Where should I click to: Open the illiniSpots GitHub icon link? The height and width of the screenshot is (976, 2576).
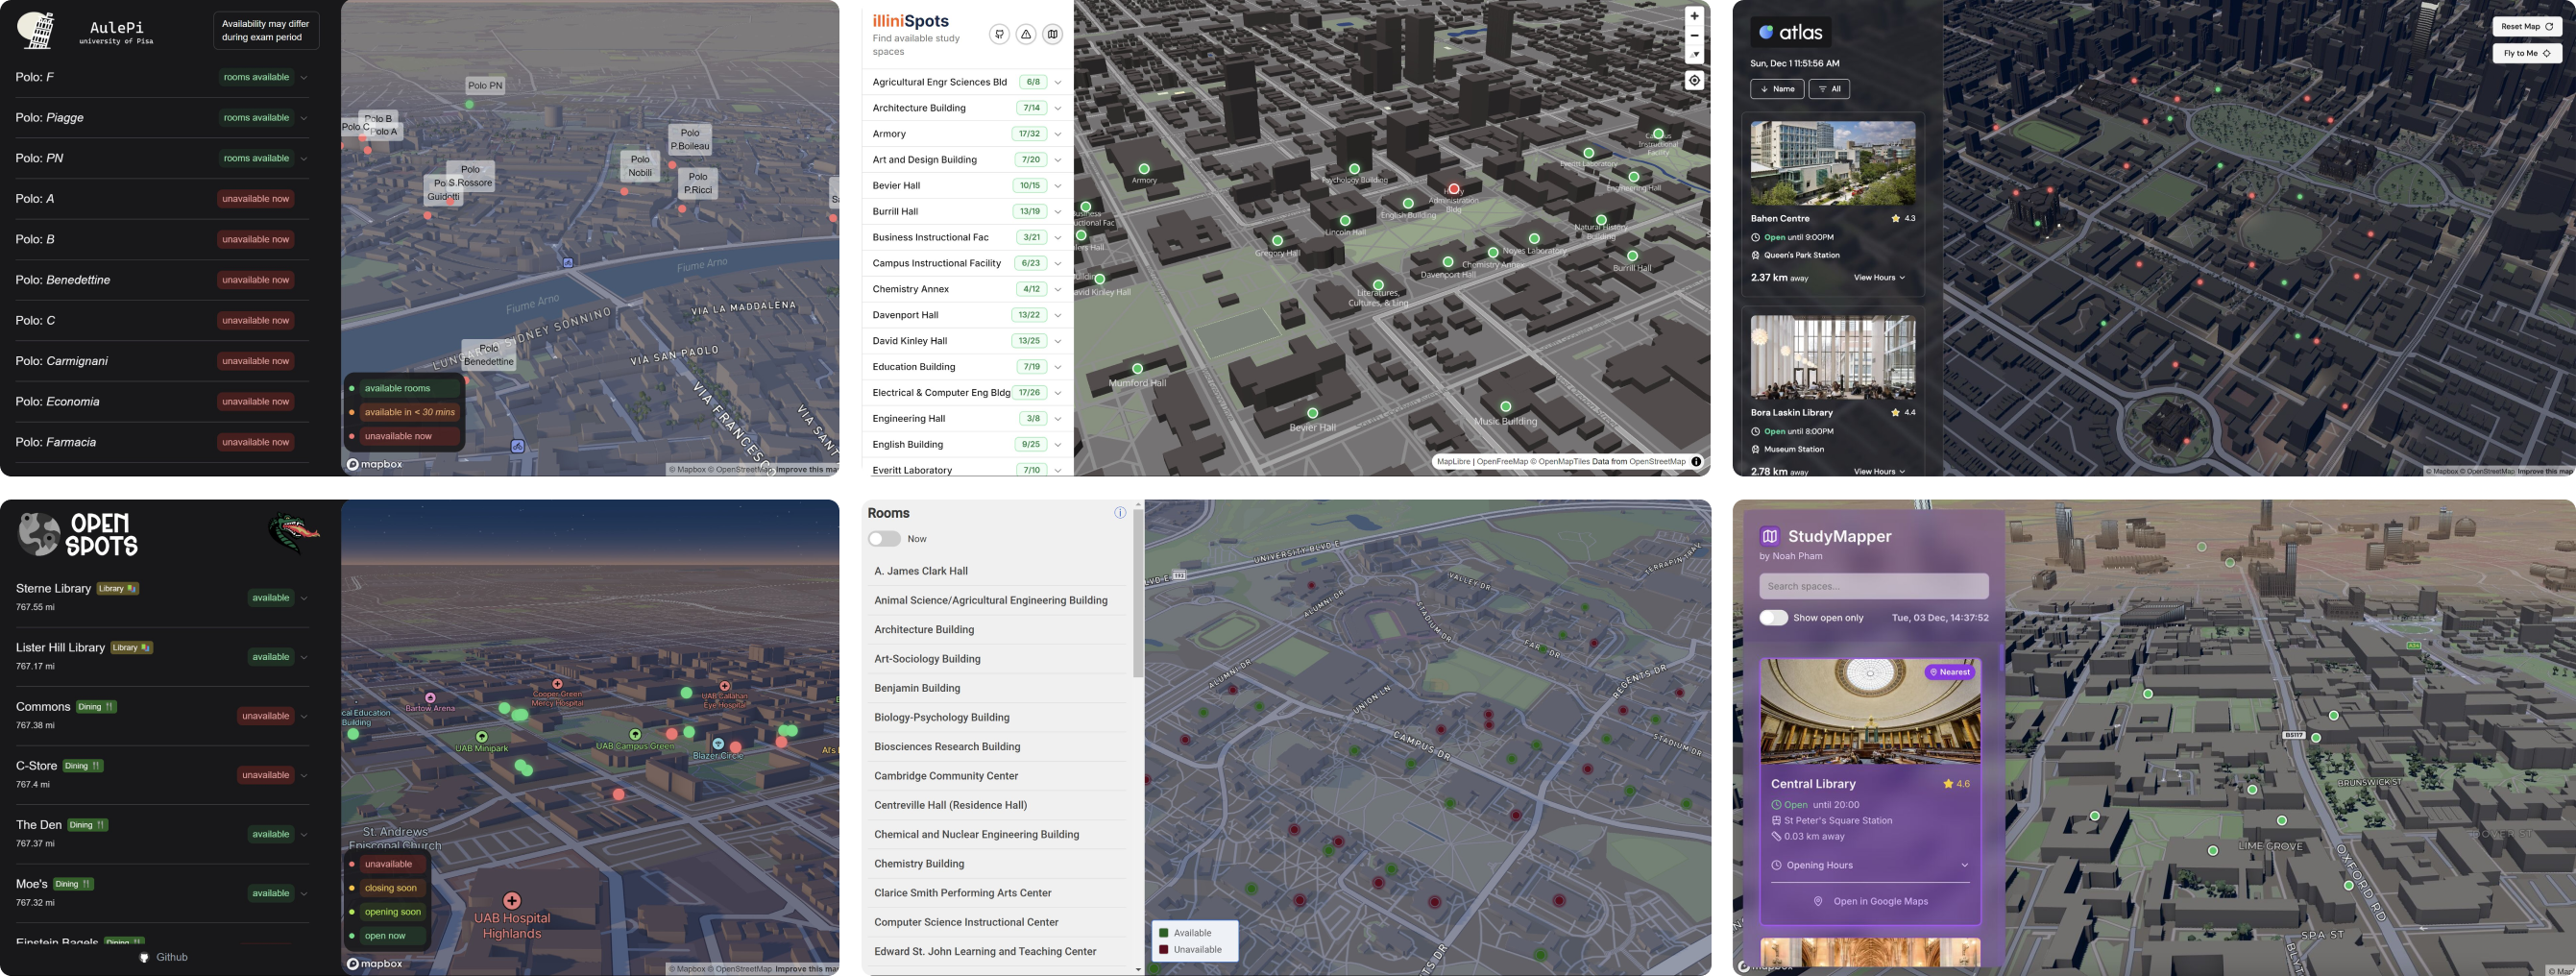tap(998, 35)
